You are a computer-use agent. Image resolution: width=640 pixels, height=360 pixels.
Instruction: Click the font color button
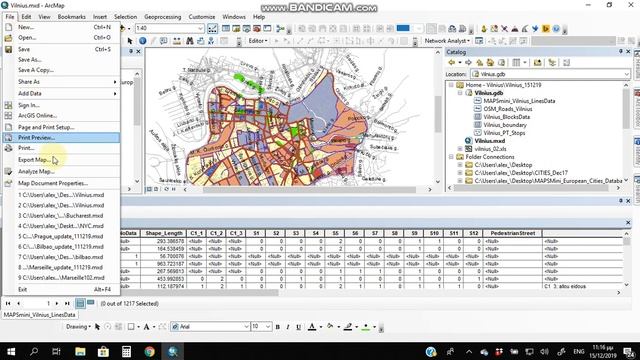click(x=312, y=327)
